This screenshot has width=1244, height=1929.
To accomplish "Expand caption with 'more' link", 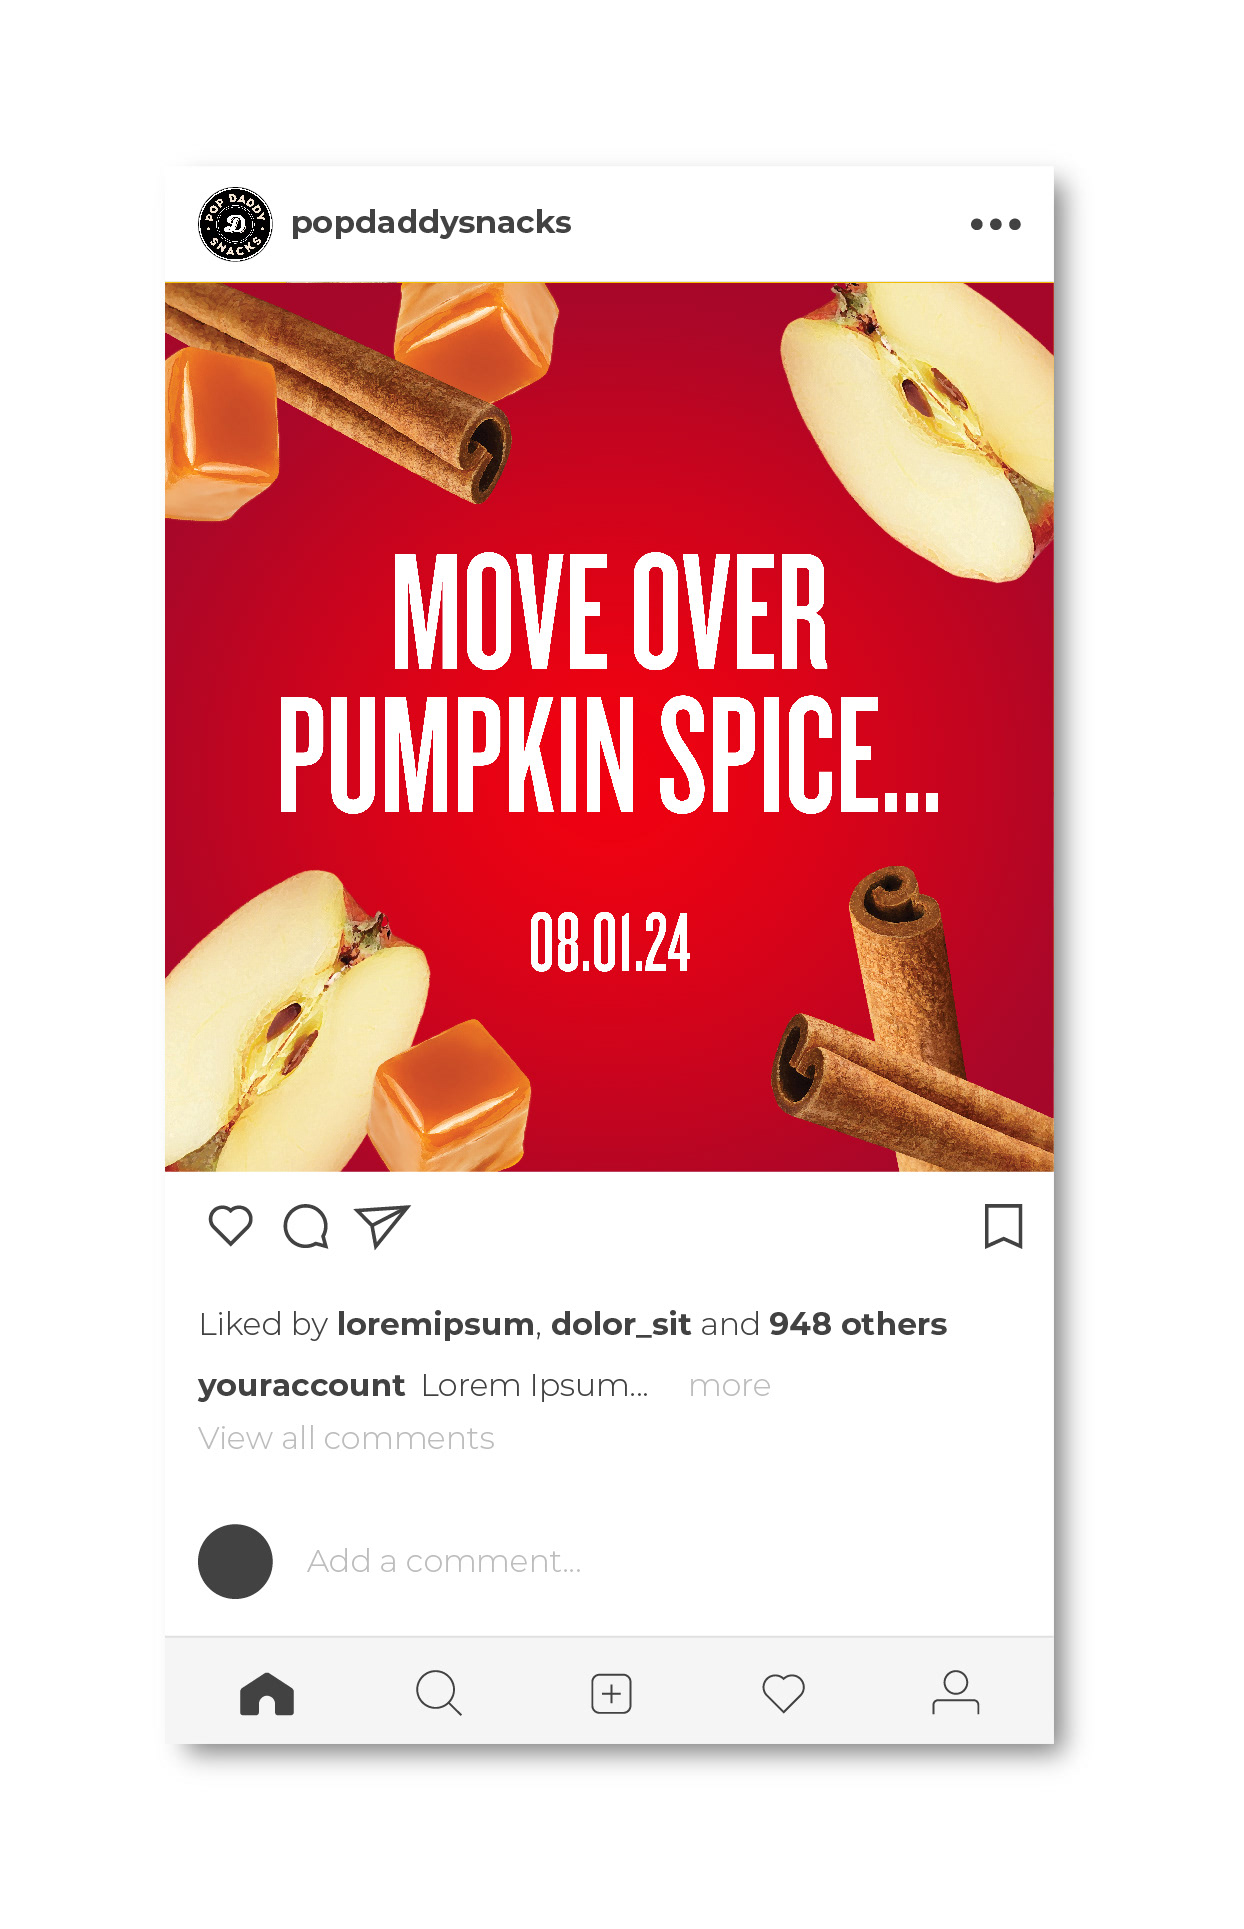I will 730,1386.
